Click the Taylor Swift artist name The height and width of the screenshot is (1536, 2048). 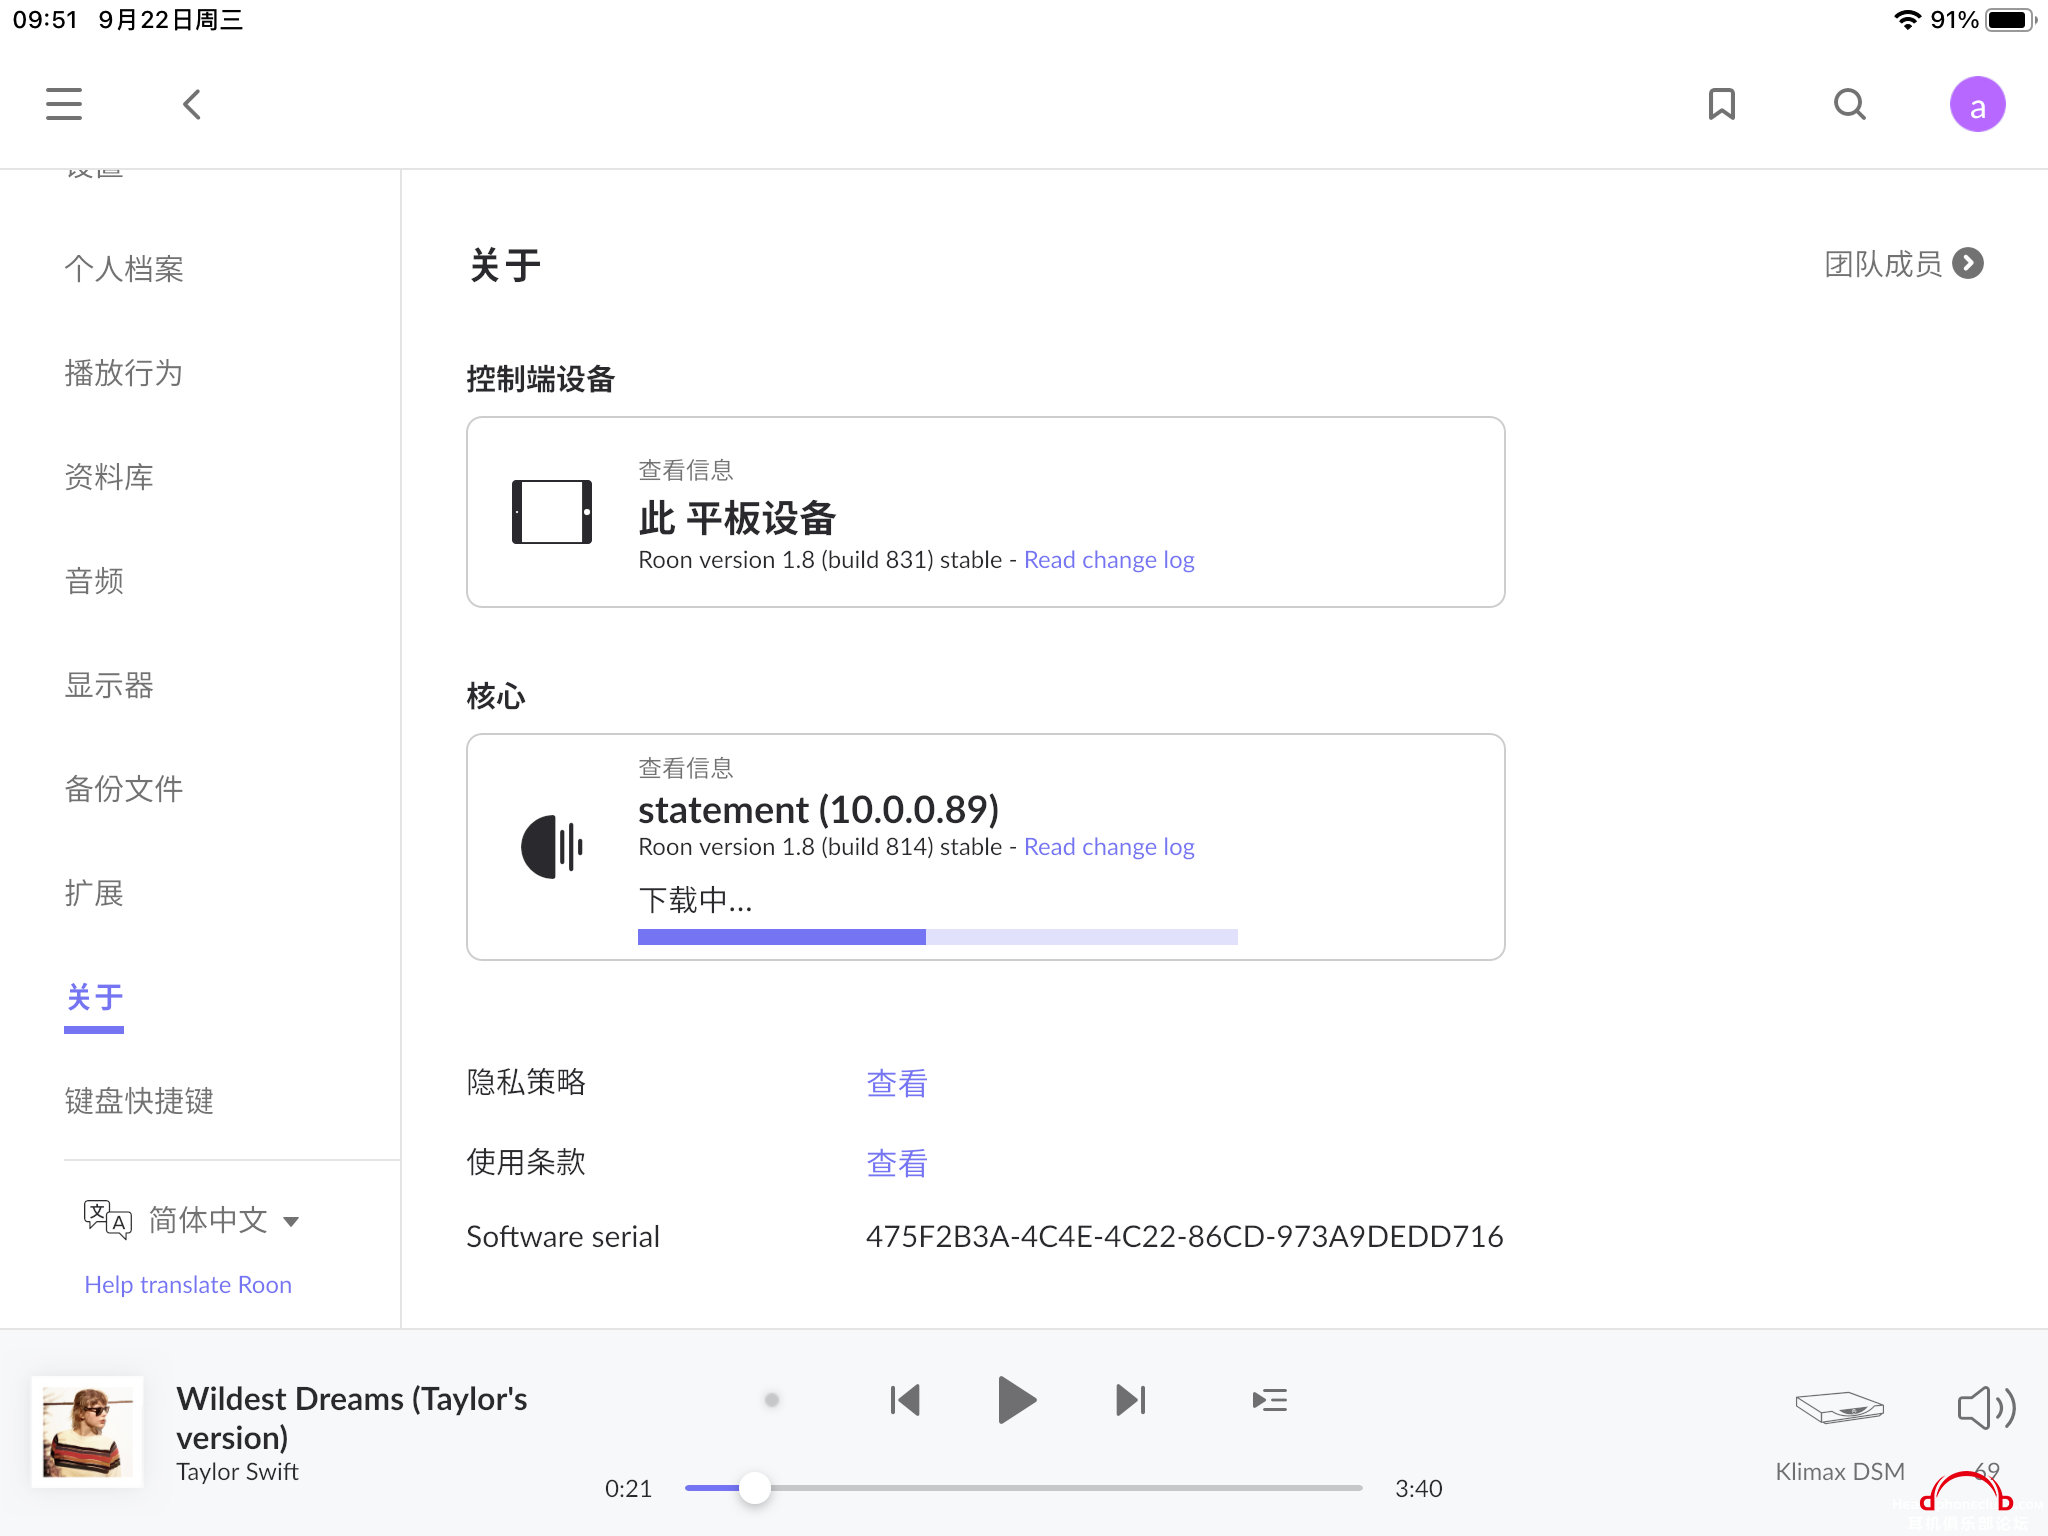click(237, 1472)
